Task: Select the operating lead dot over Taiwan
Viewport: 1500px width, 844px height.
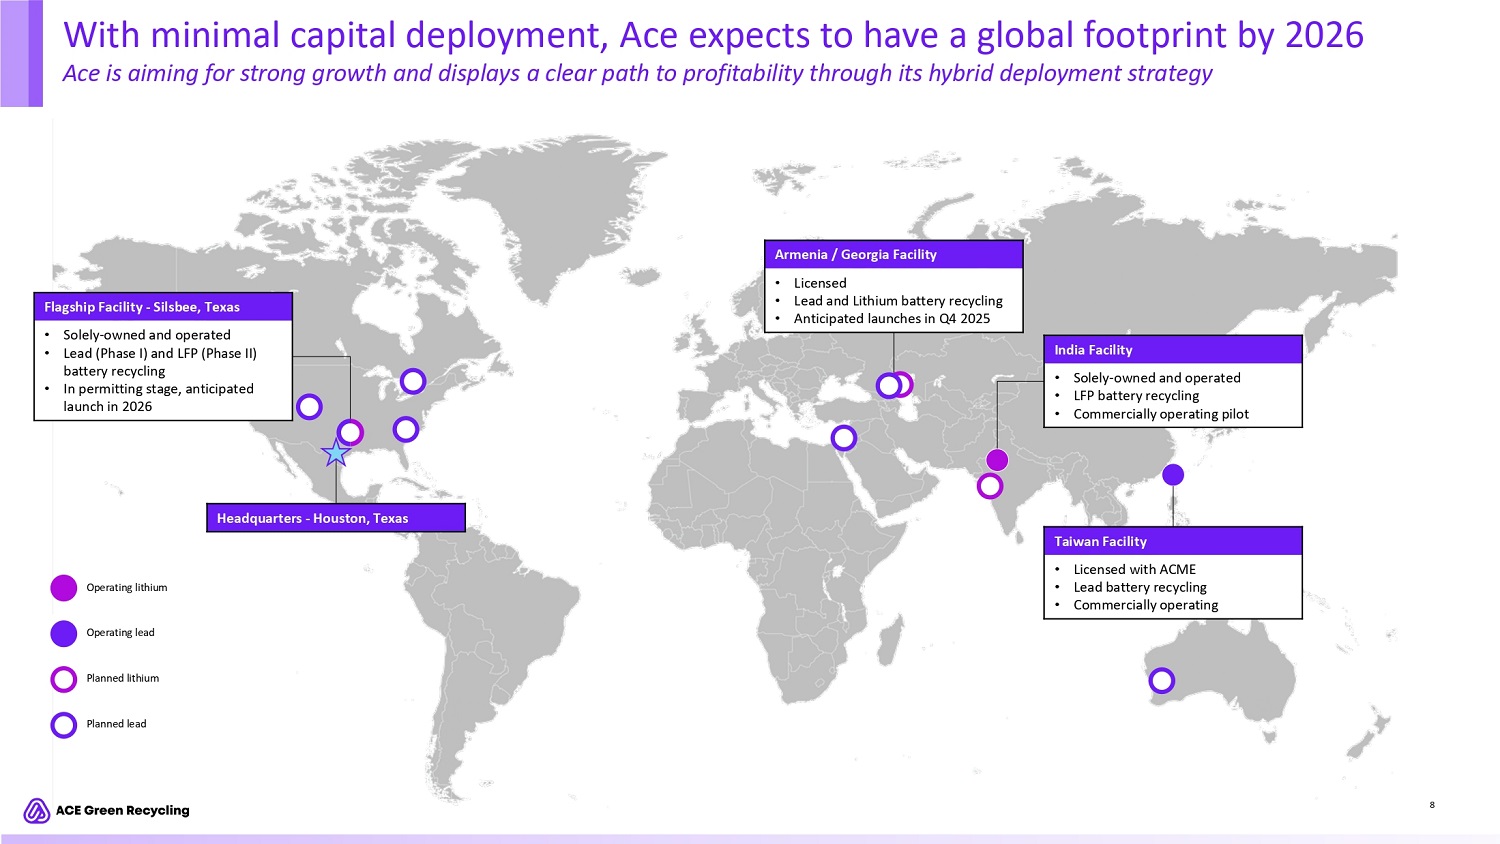Action: click(1173, 475)
